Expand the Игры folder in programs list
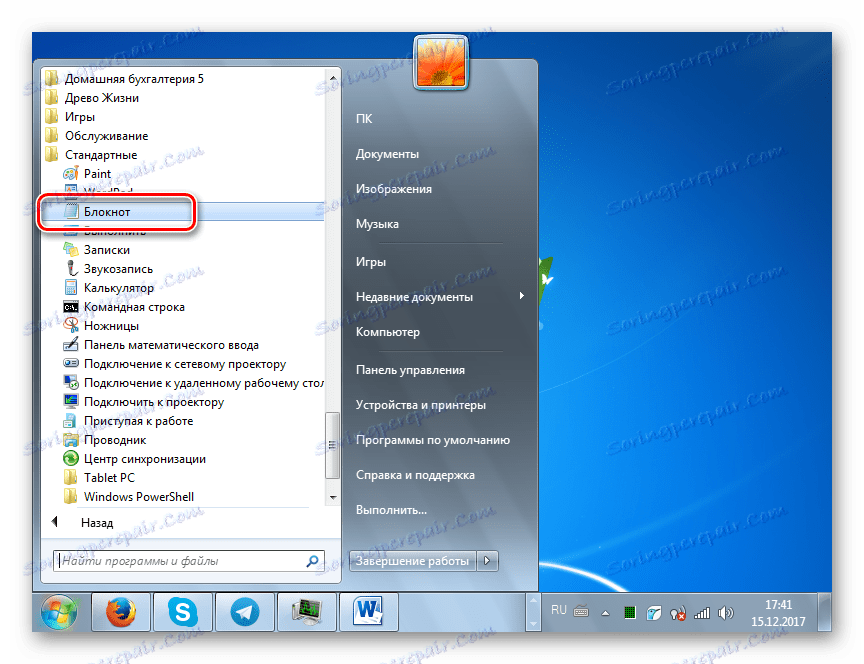The width and height of the screenshot is (864, 664). click(x=70, y=117)
